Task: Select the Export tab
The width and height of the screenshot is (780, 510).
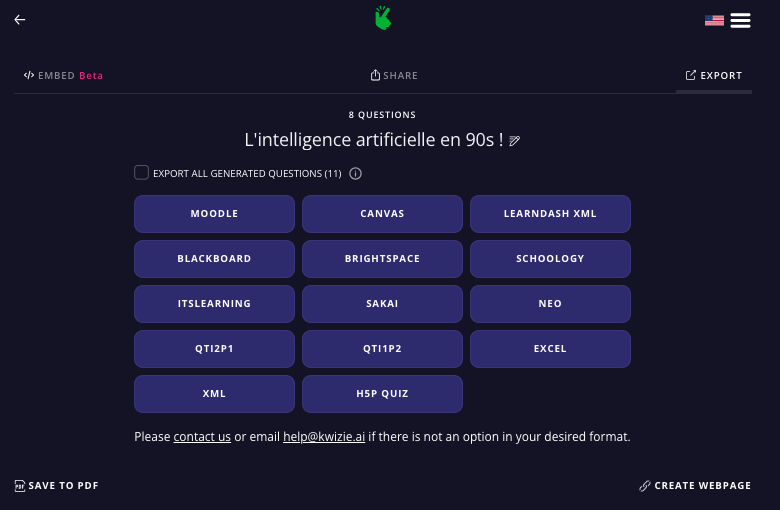Action: pos(714,76)
